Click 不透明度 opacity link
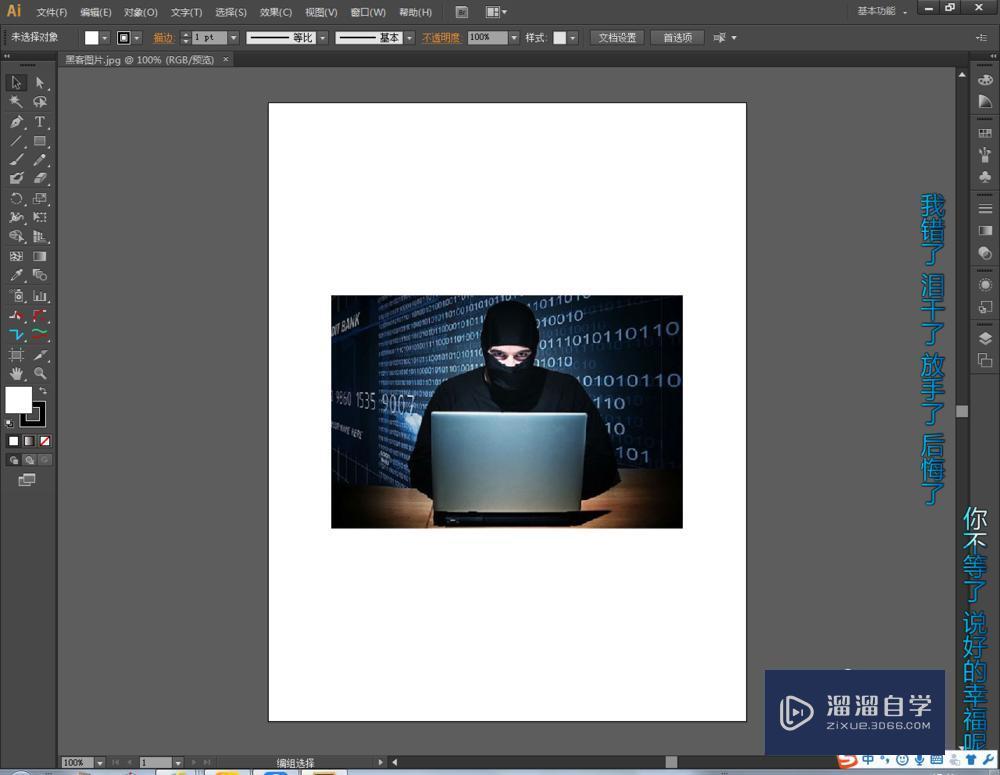Image resolution: width=1000 pixels, height=775 pixels. pos(441,38)
